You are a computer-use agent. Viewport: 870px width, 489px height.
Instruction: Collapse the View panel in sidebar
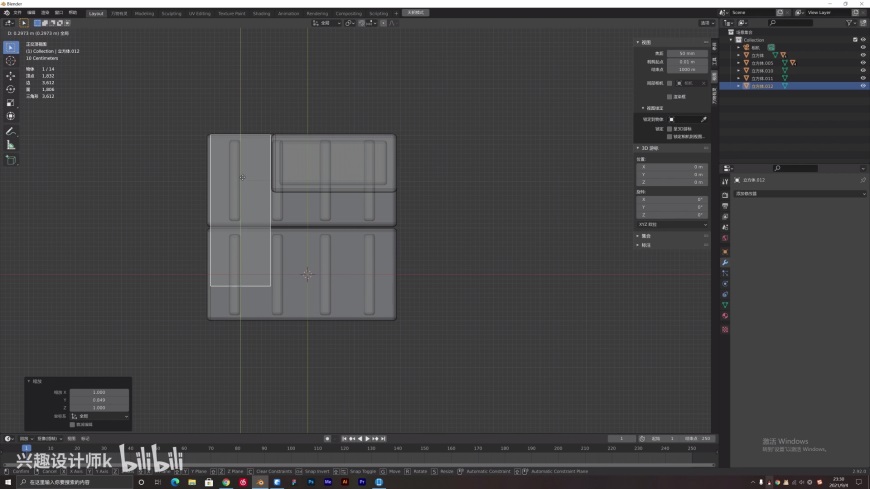pos(638,42)
